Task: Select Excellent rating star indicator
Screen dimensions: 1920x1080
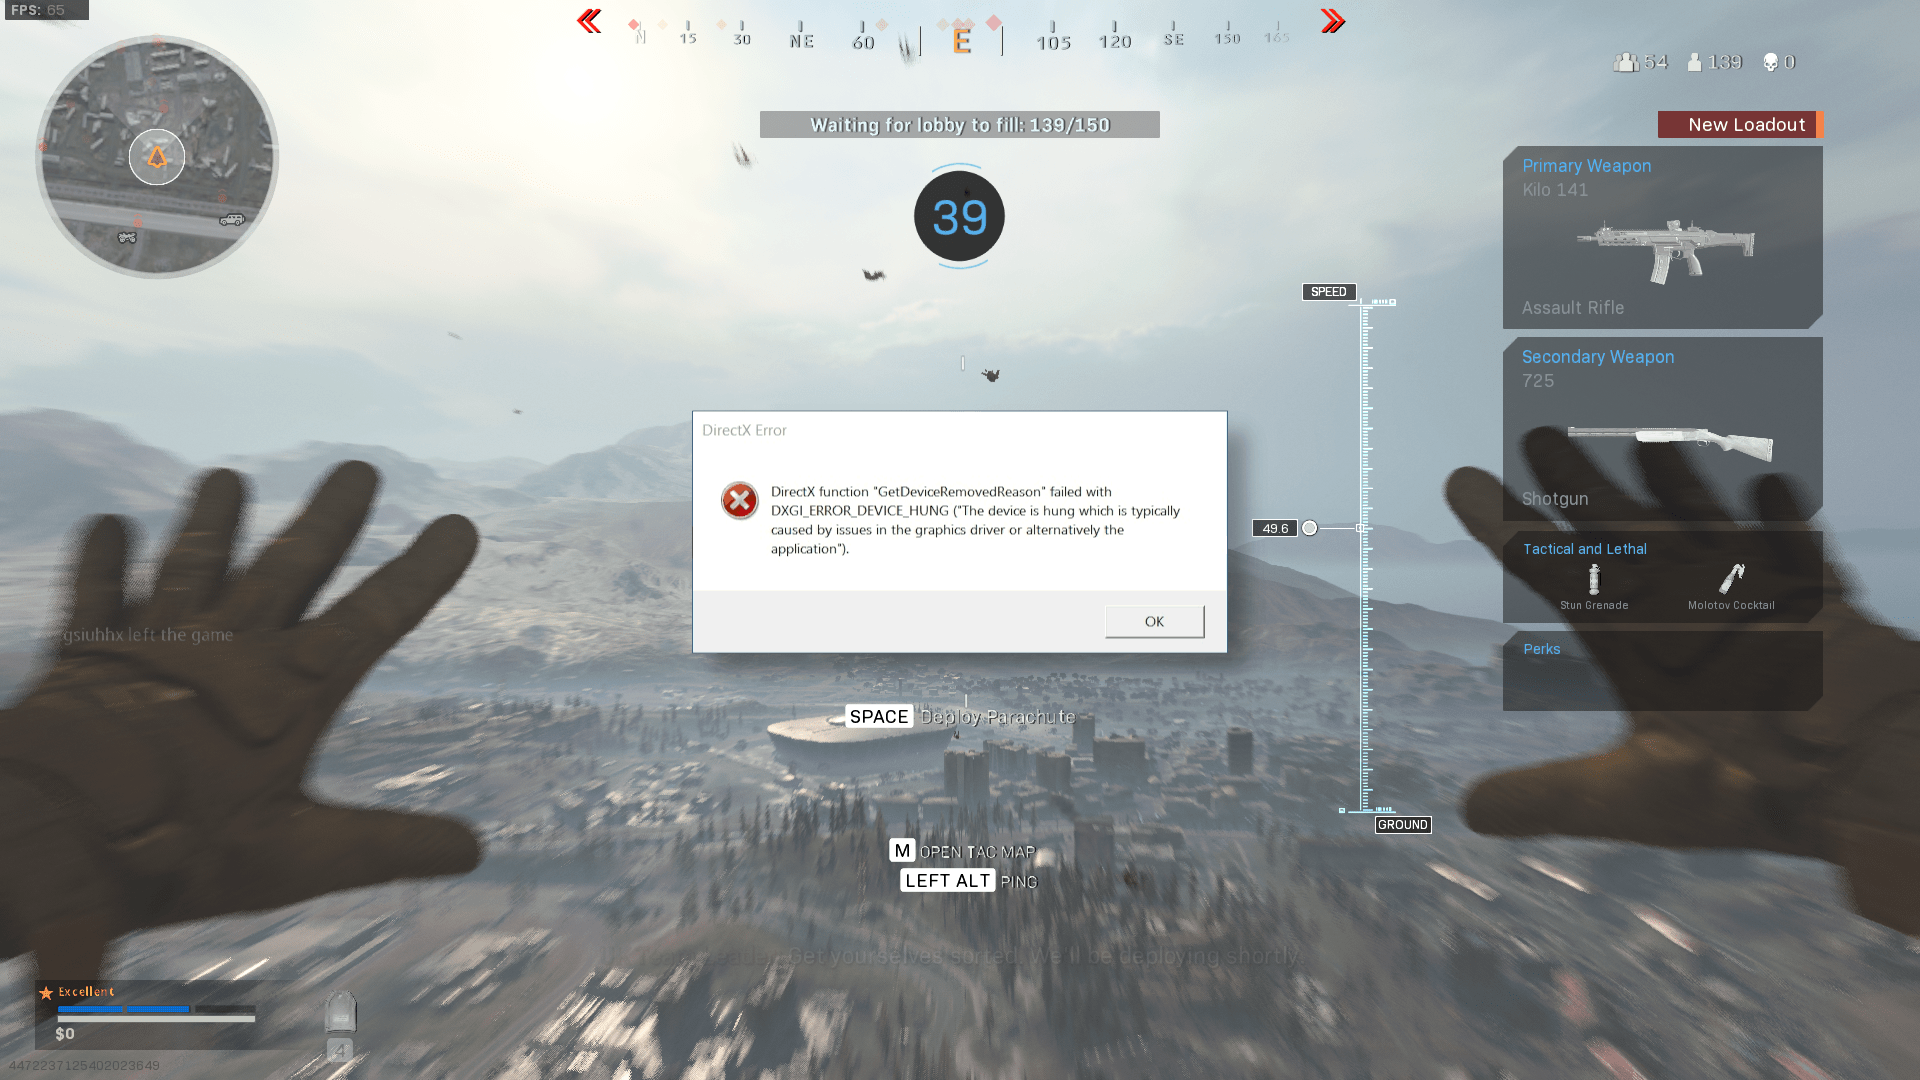Action: click(x=45, y=990)
